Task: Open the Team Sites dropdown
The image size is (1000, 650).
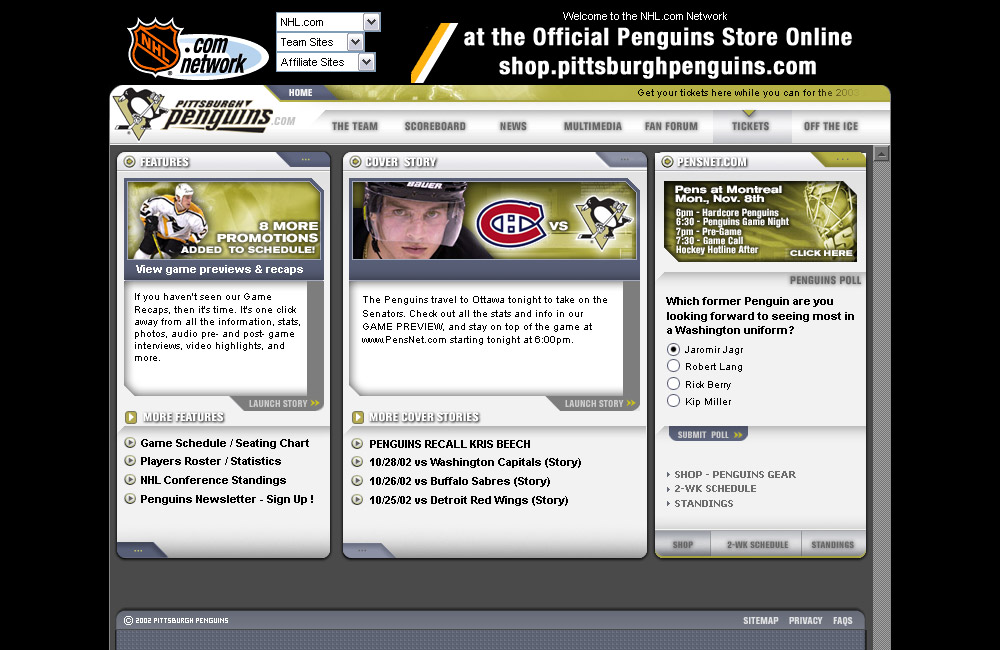Action: point(320,42)
